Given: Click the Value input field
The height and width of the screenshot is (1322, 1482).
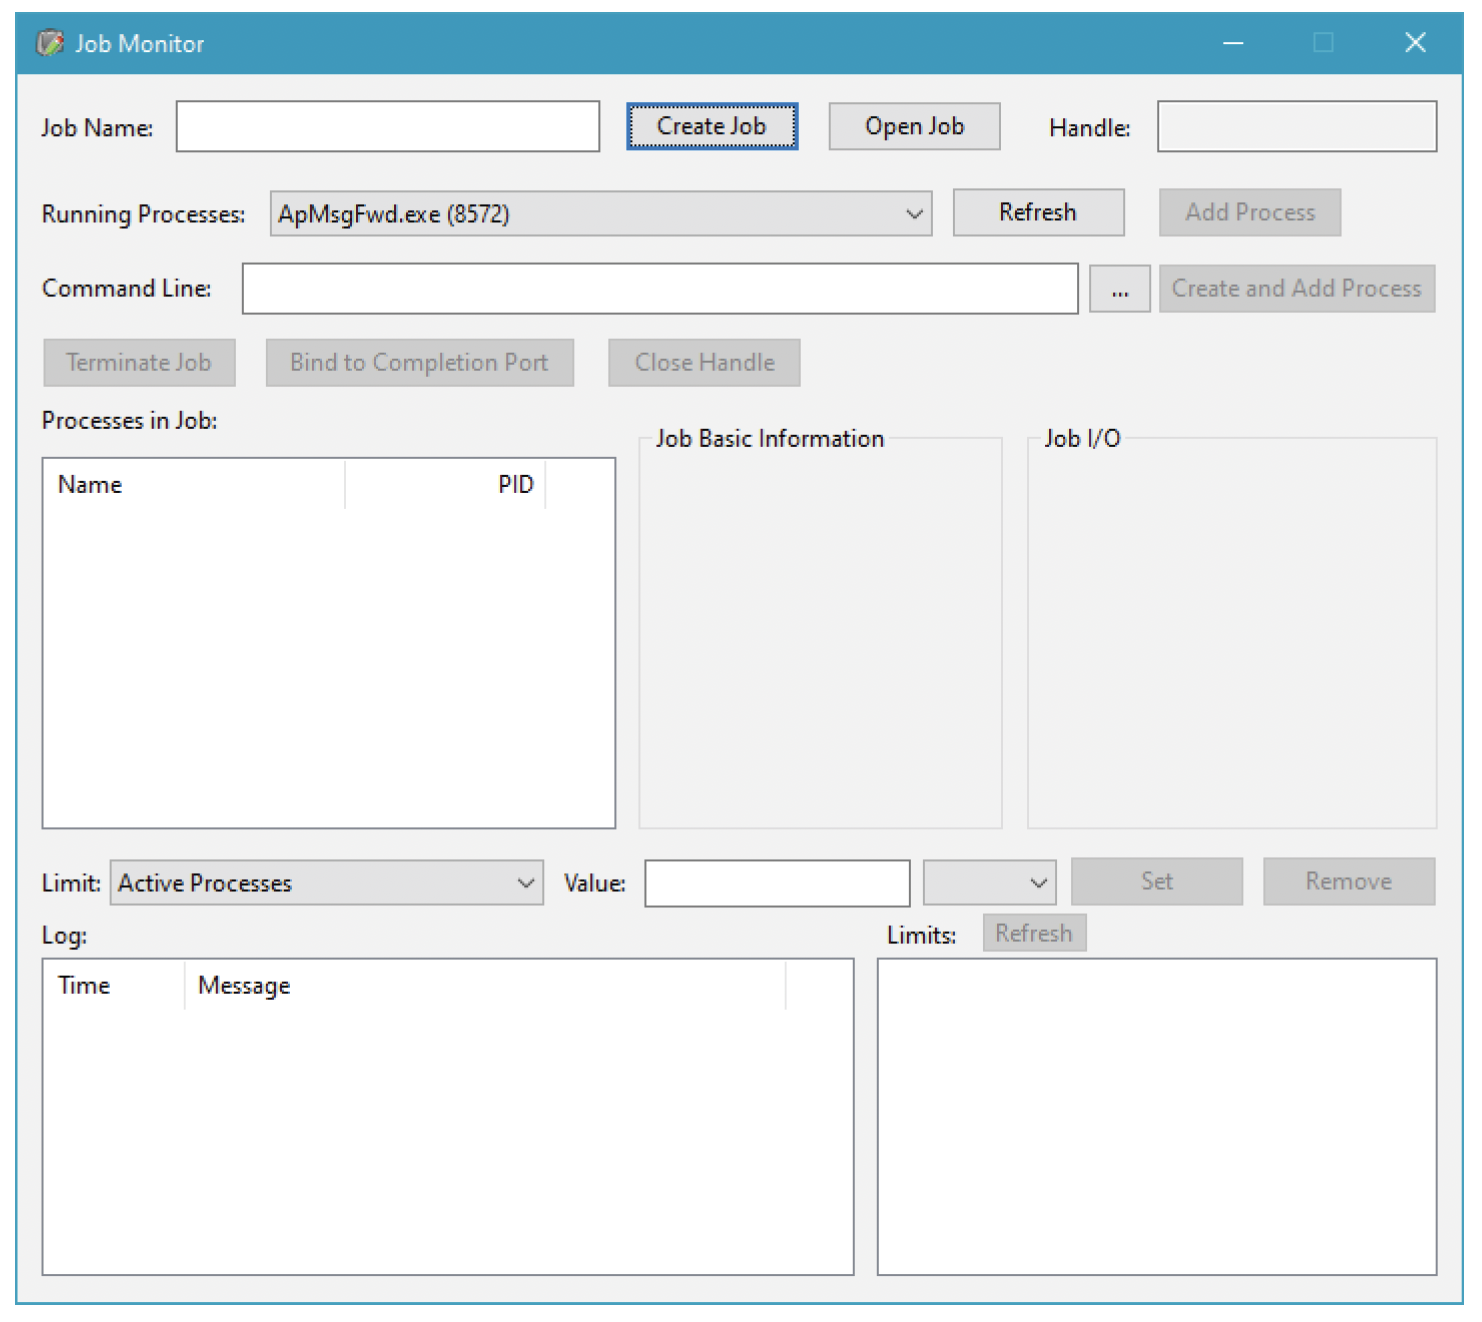Looking at the screenshot, I should pyautogui.click(x=777, y=883).
